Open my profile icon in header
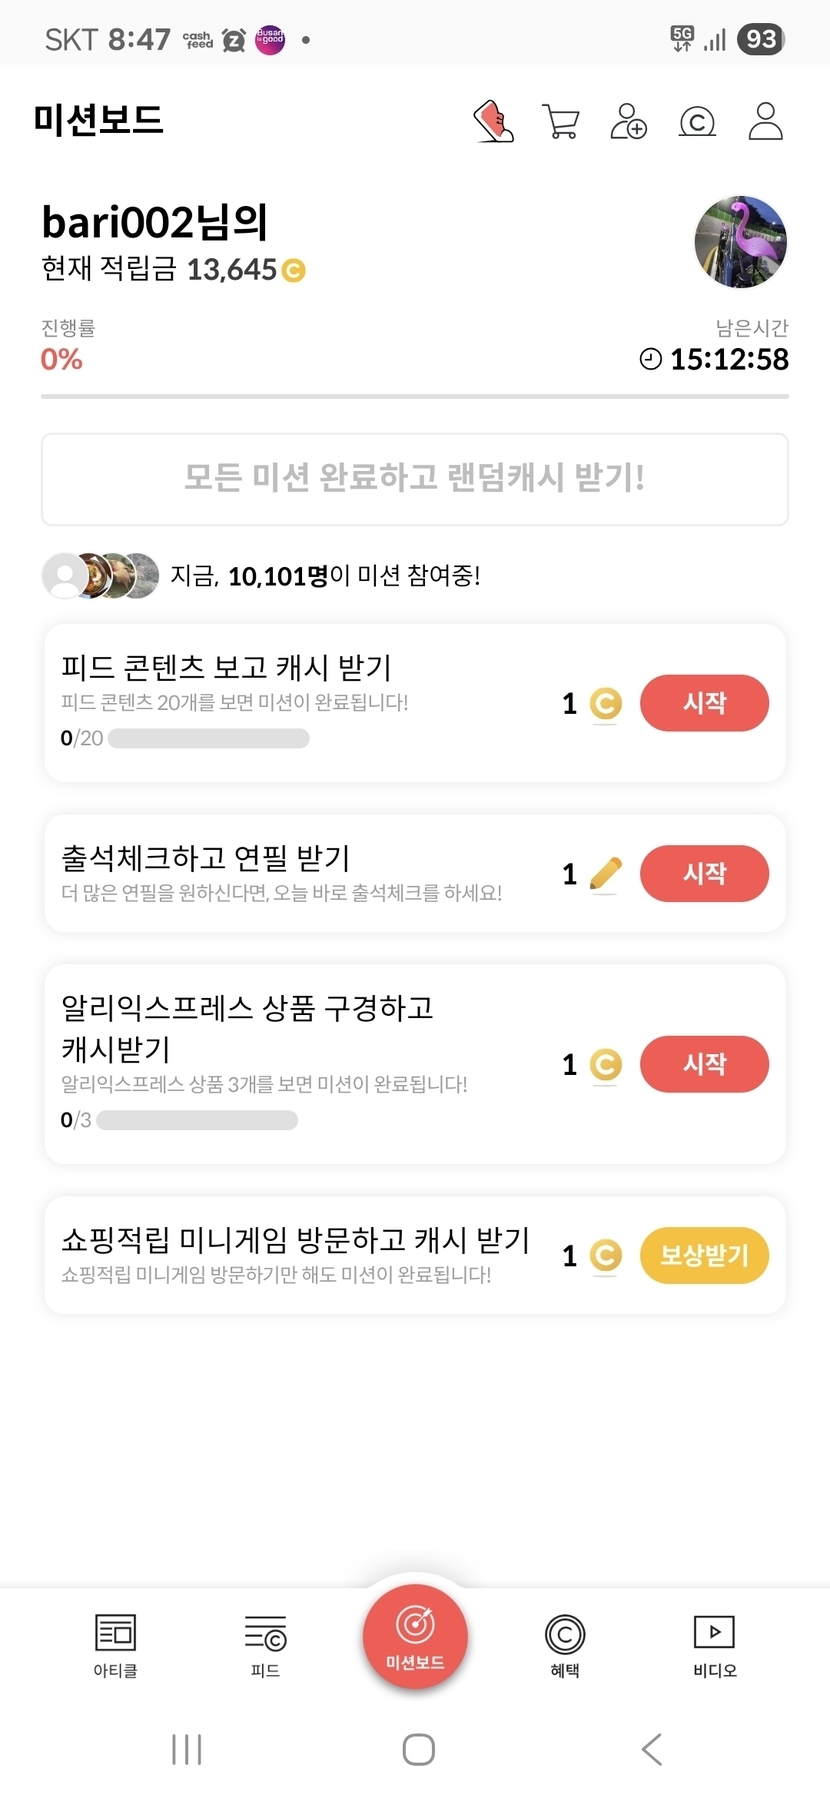 click(x=765, y=122)
